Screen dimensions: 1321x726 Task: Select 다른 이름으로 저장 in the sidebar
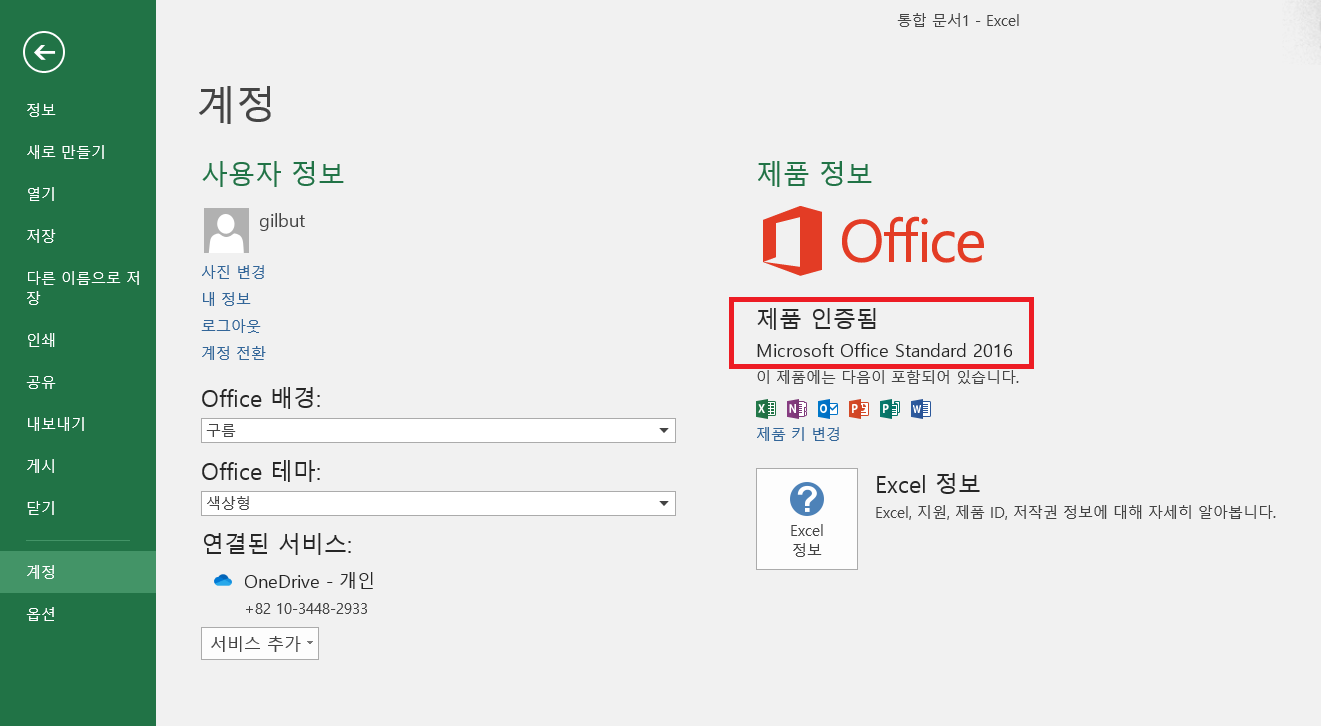coord(78,288)
